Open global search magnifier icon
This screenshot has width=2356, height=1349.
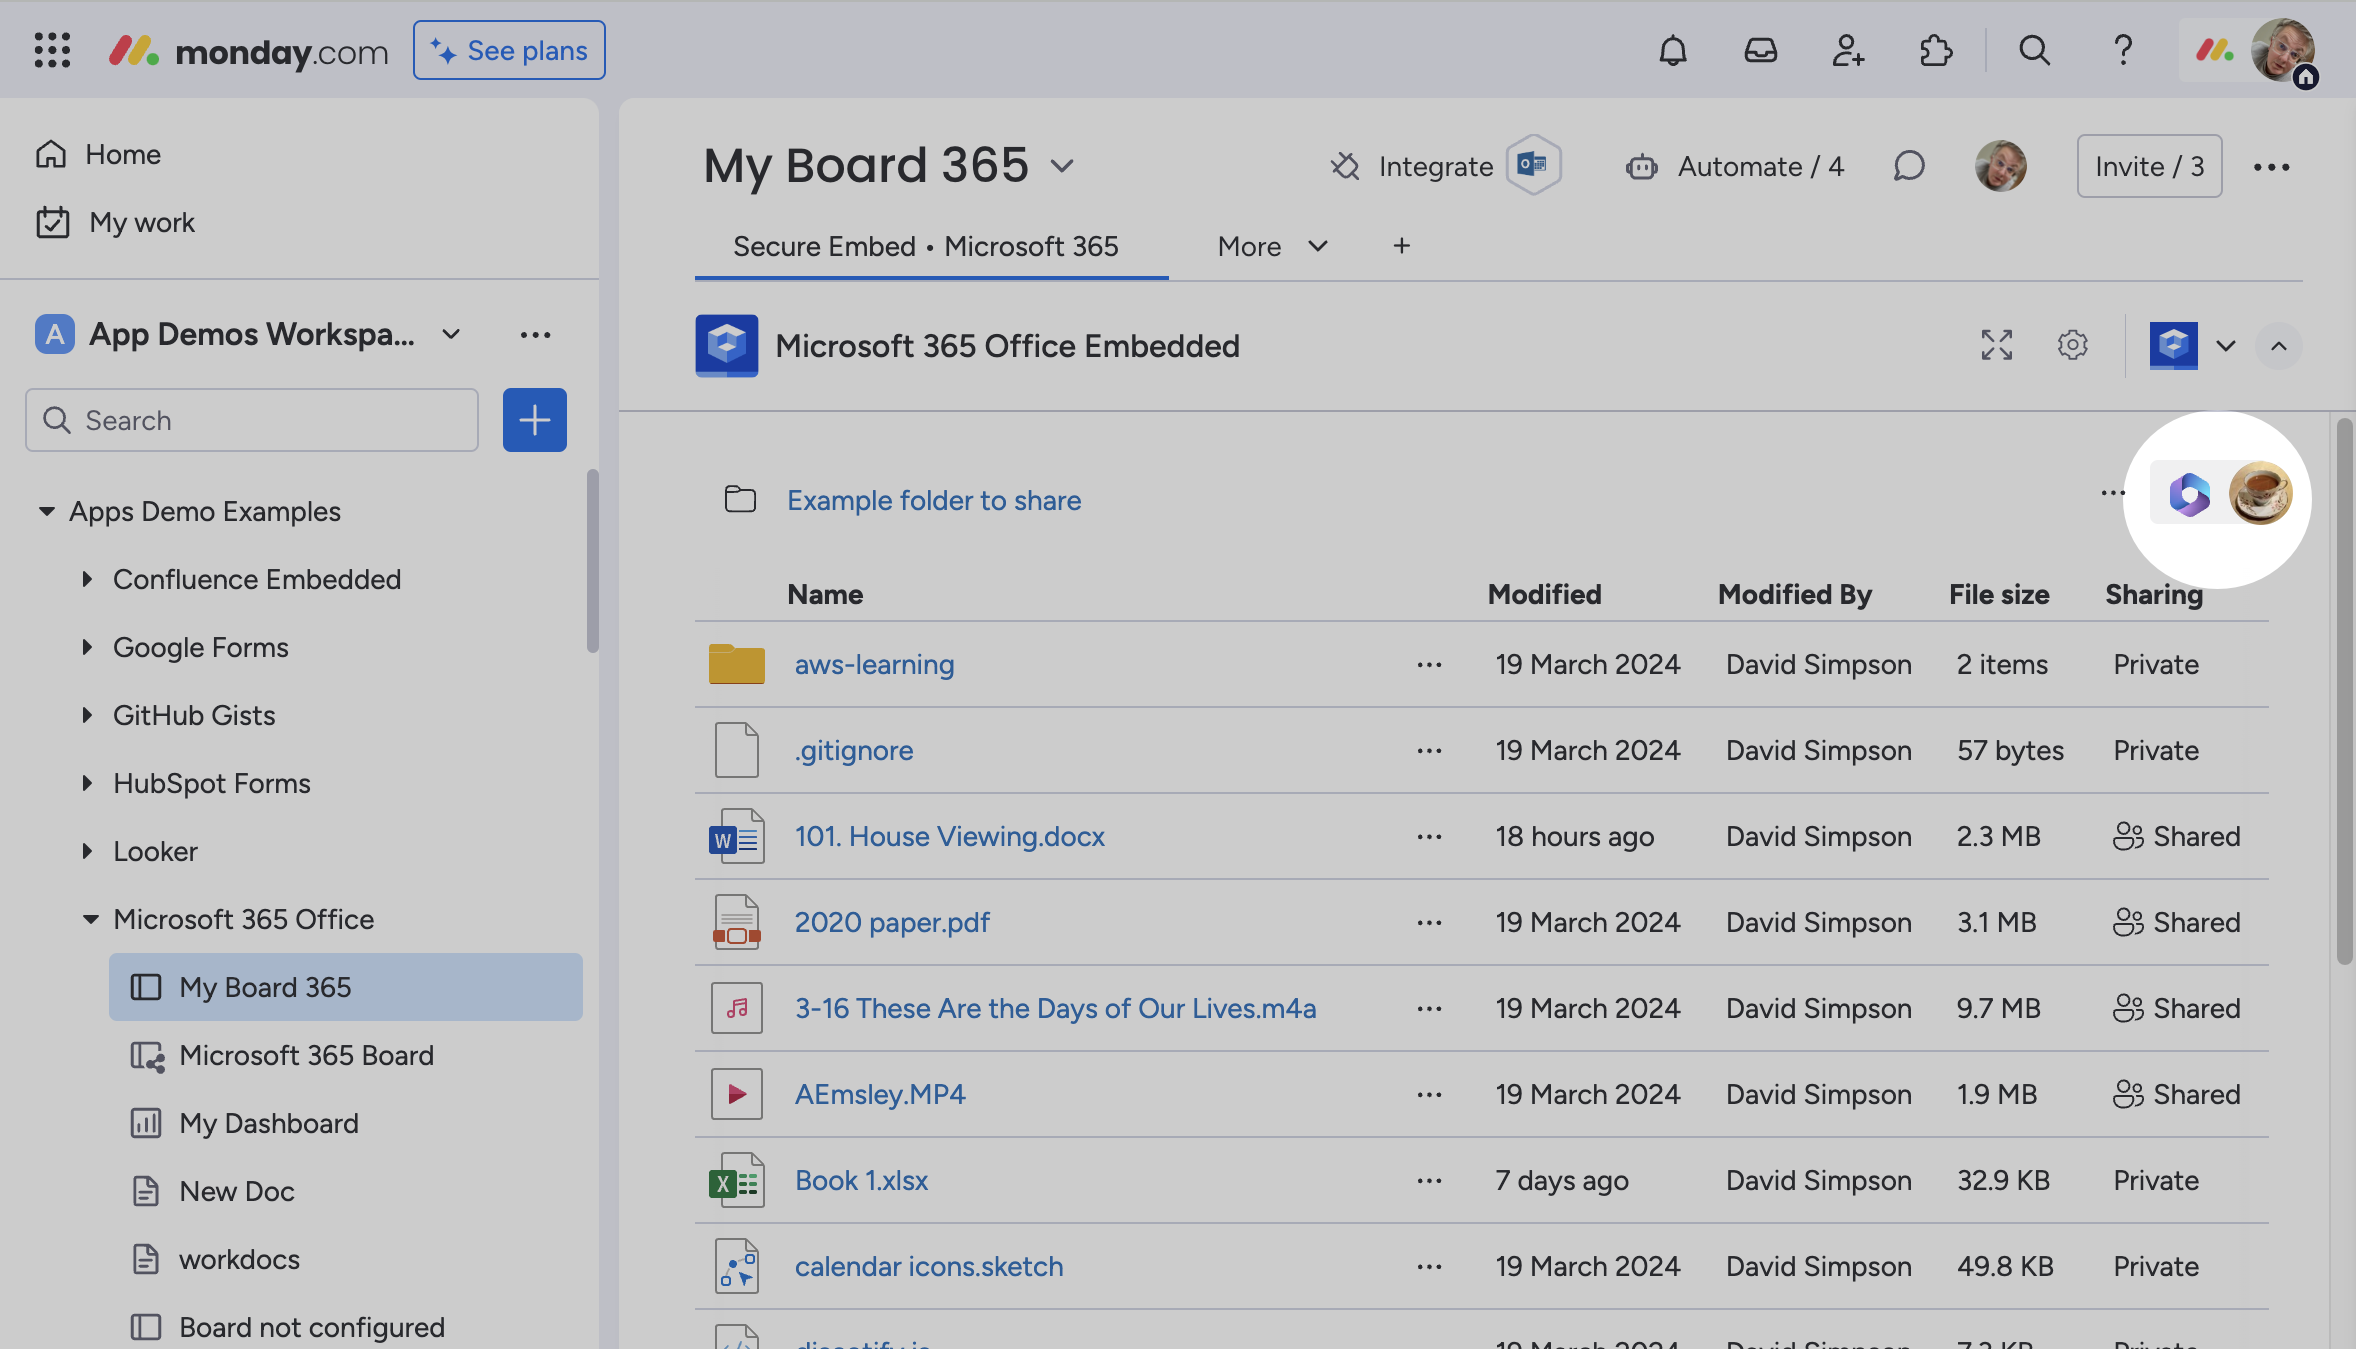2035,49
